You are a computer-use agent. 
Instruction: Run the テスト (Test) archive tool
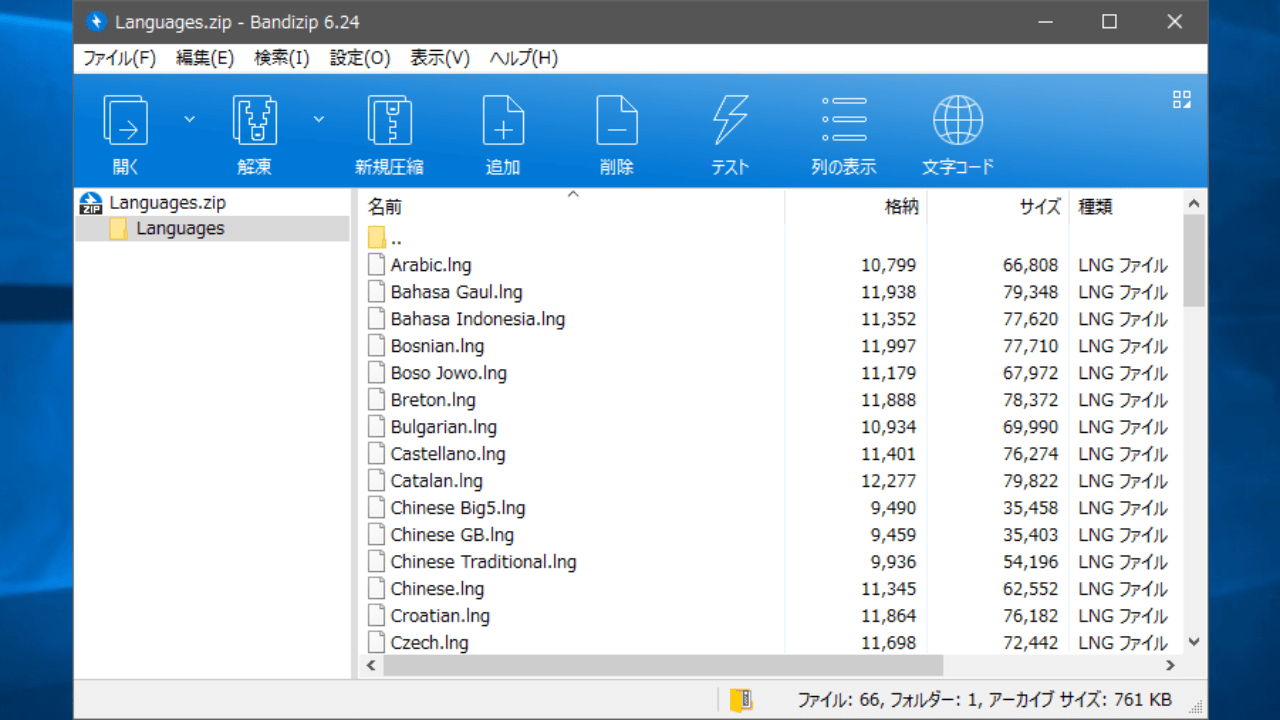[x=730, y=122]
